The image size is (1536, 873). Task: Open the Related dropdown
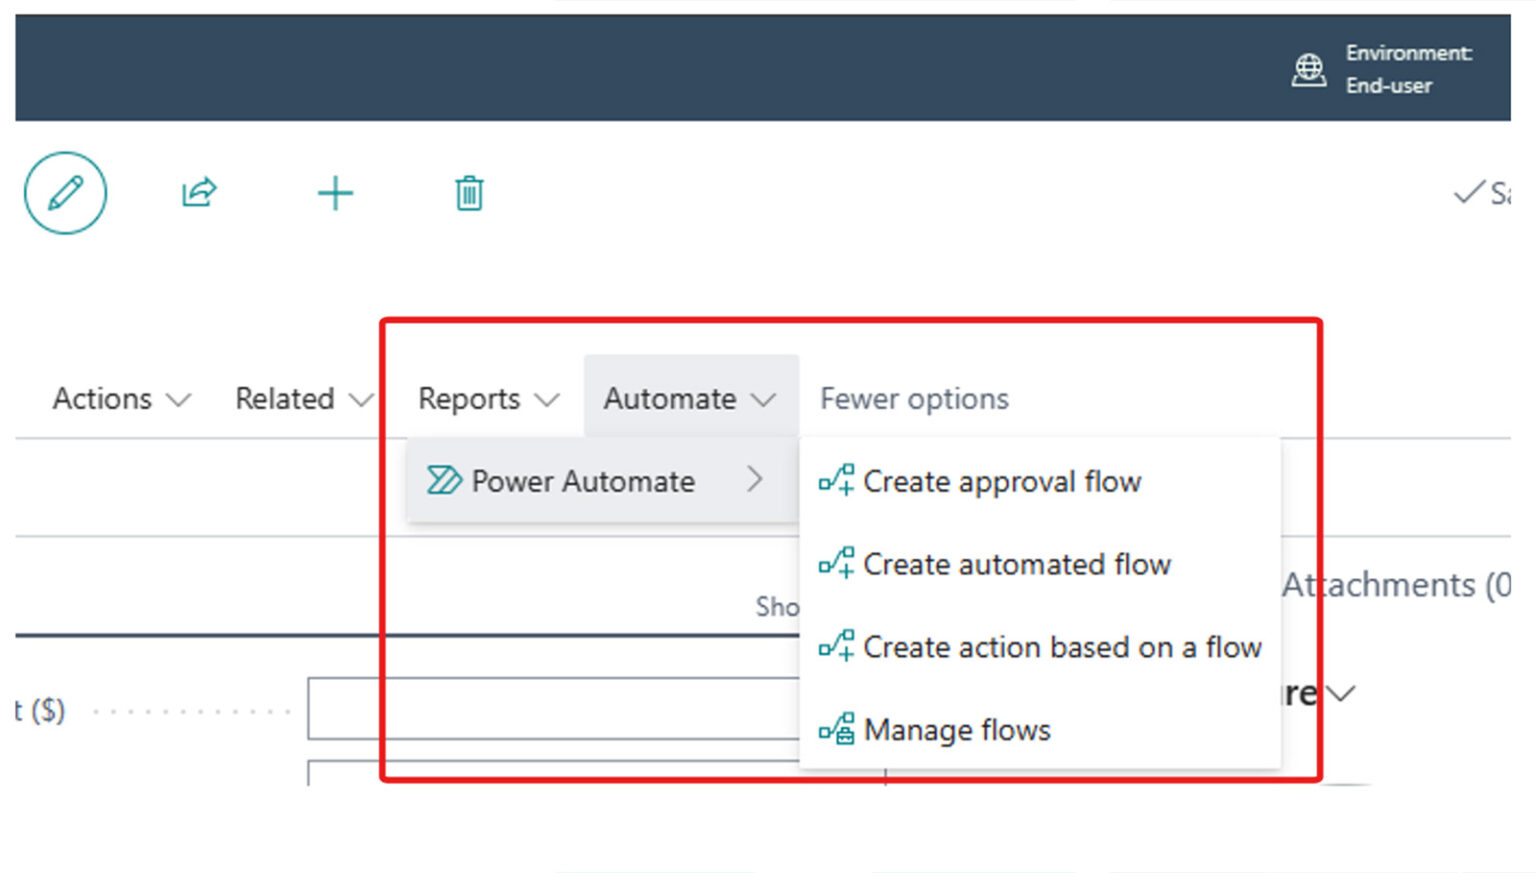(302, 398)
